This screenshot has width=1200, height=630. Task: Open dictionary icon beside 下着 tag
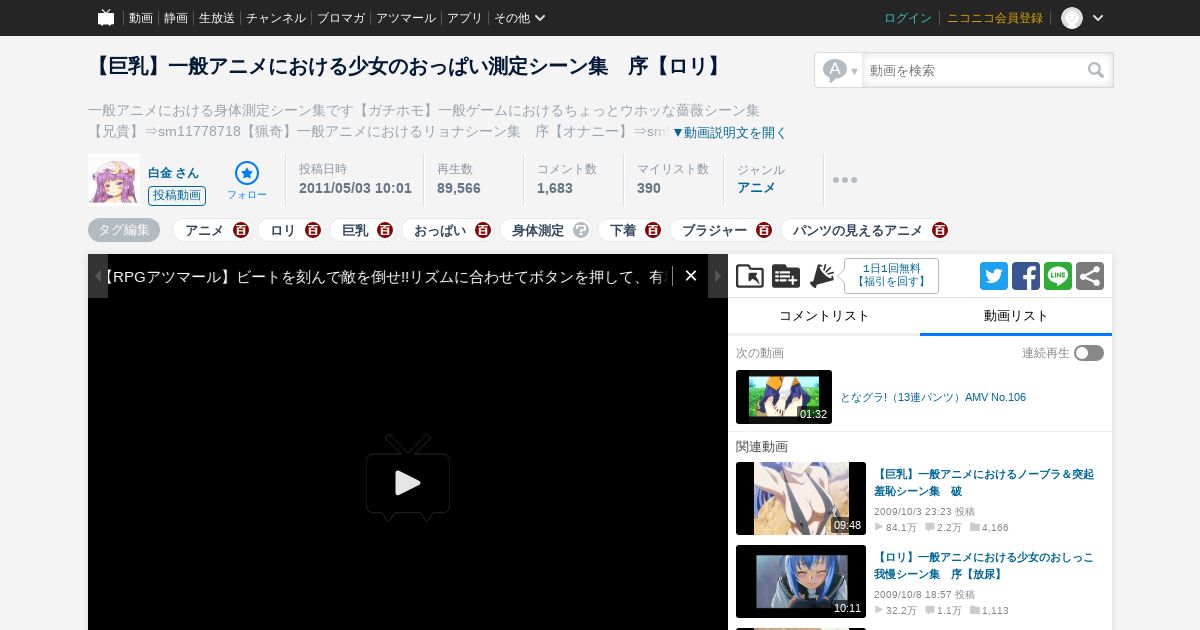click(653, 230)
